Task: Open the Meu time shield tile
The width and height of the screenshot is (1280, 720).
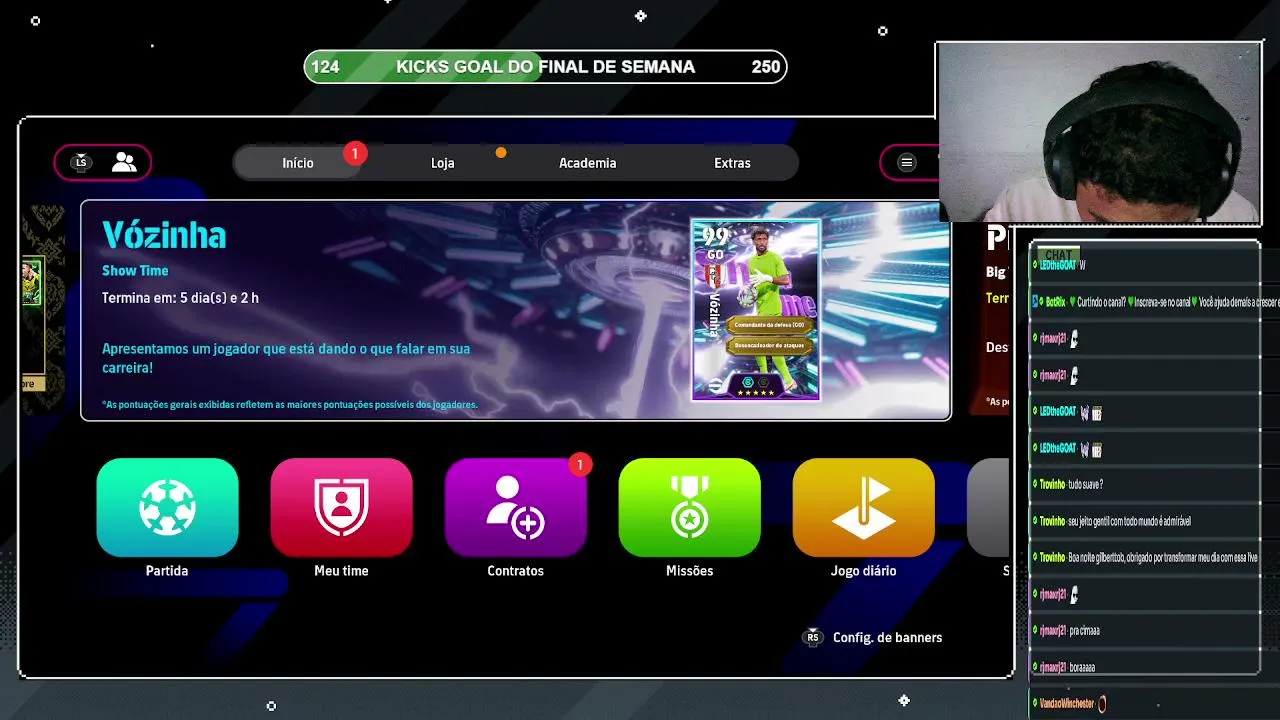Action: tap(341, 507)
